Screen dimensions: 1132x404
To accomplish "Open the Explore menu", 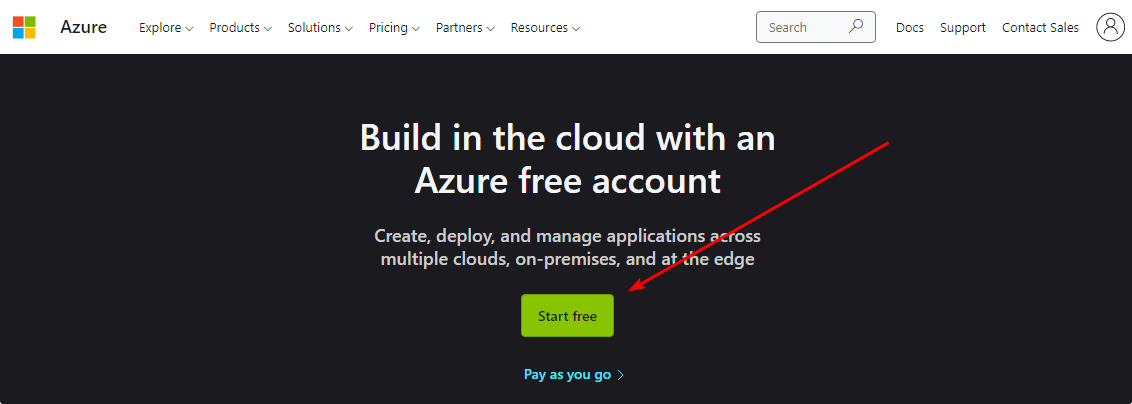I will tap(166, 28).
